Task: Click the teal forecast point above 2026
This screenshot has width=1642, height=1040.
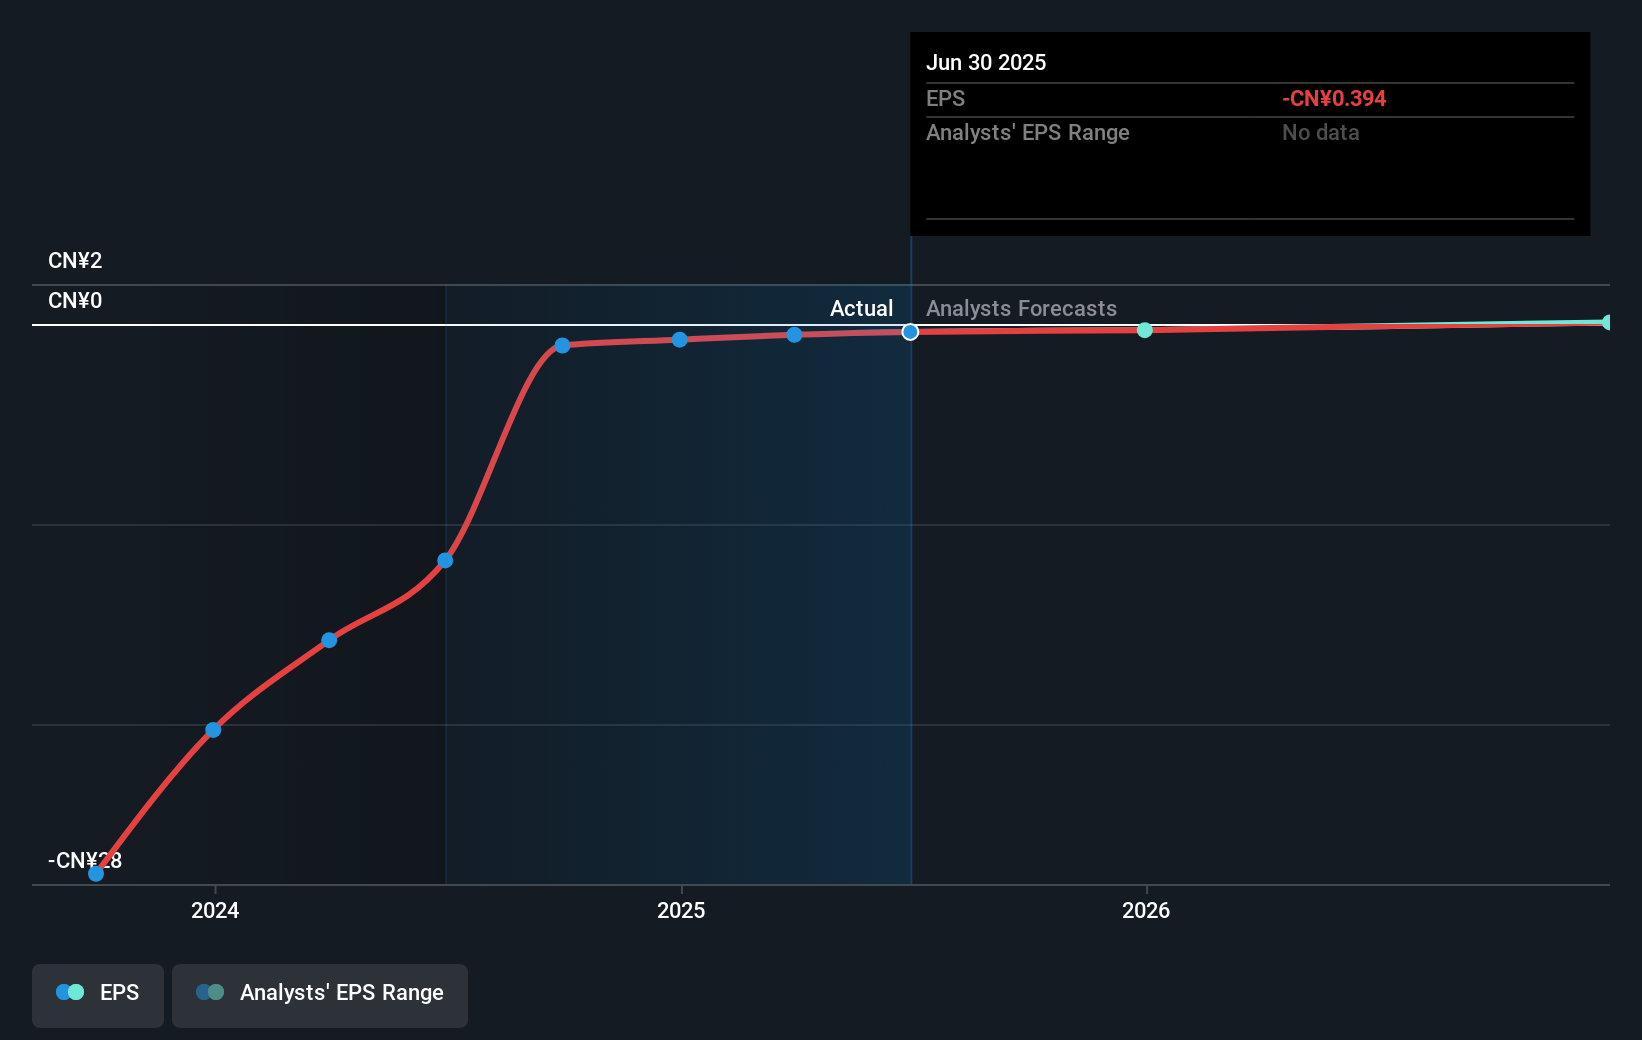Action: [1145, 330]
